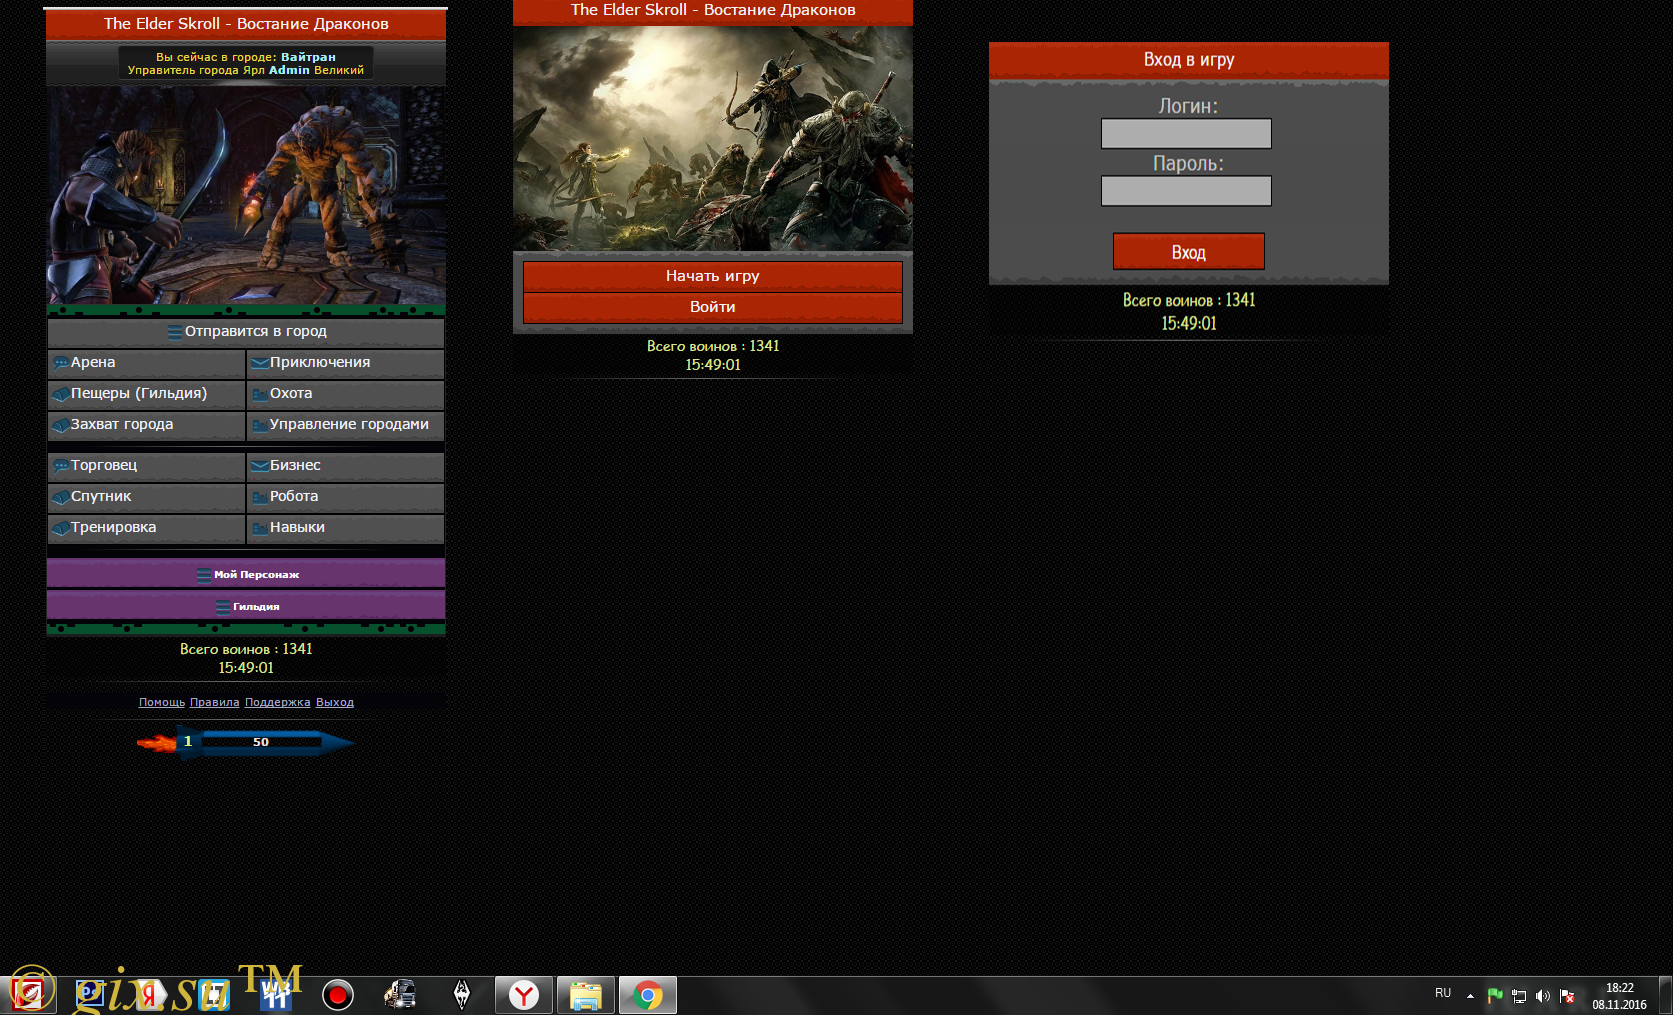1673x1015 pixels.
Task: Open the Гильдия purple bar
Action: 246,606
